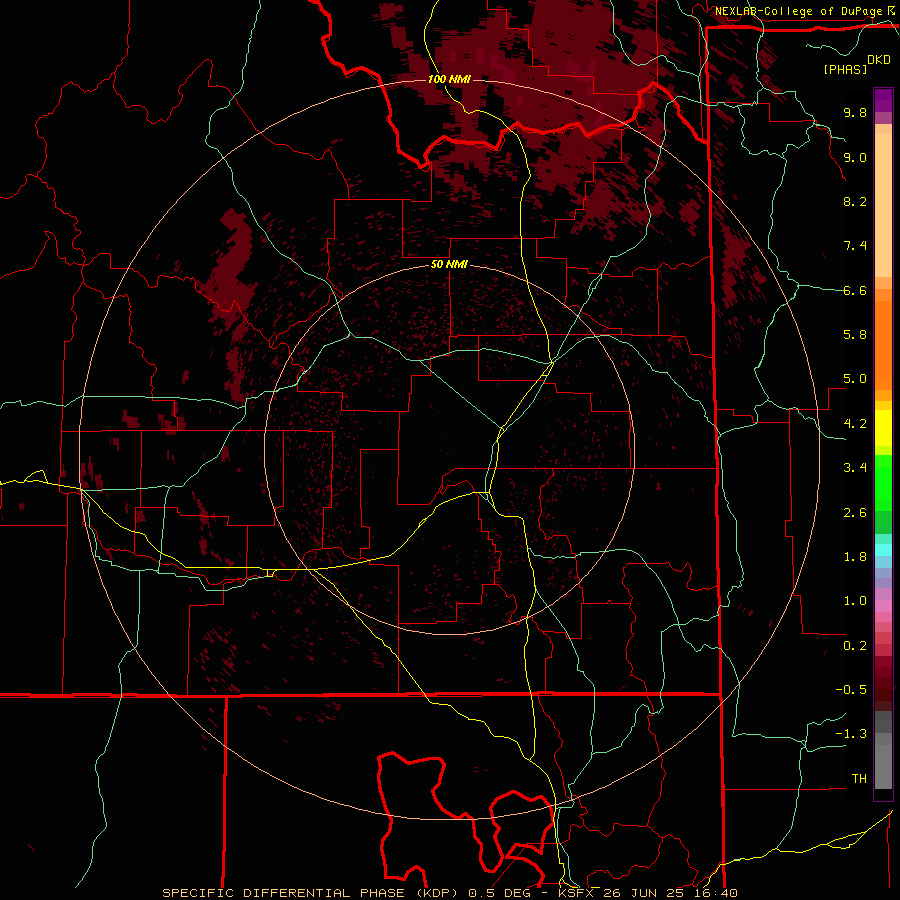Click the 6.6 value on the color scale

(855, 290)
